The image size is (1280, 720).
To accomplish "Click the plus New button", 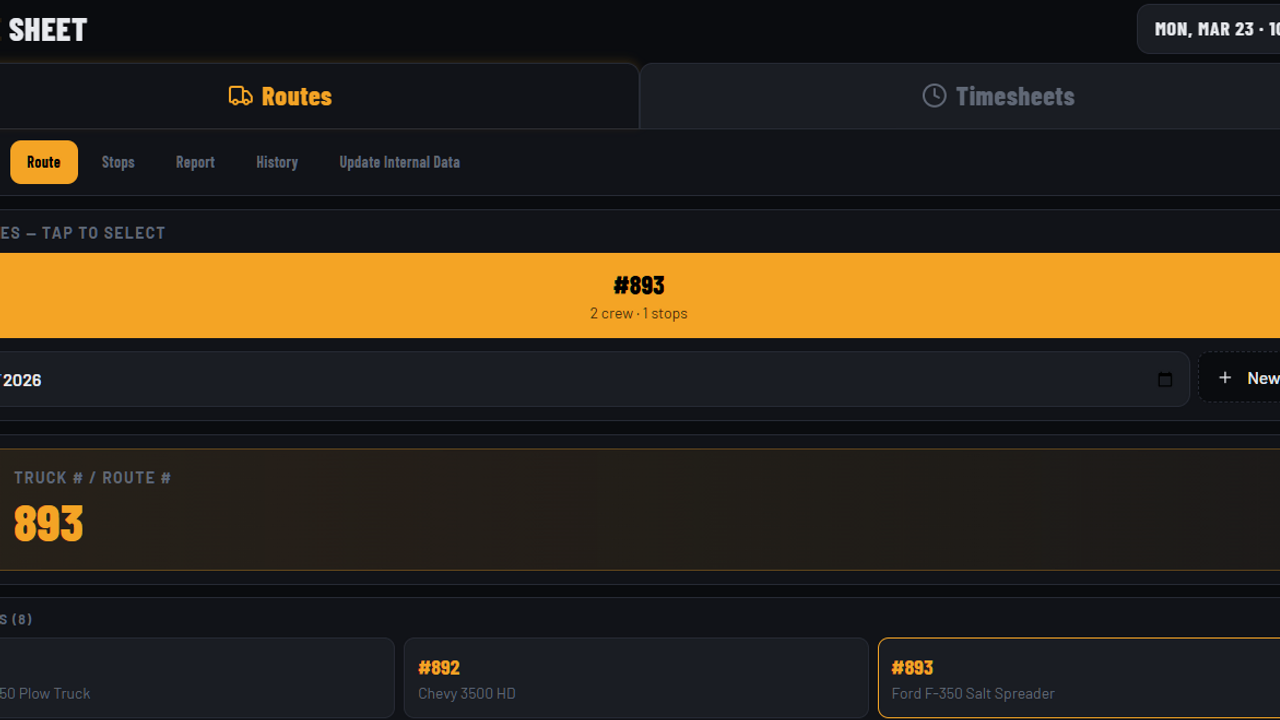I will (x=1240, y=377).
